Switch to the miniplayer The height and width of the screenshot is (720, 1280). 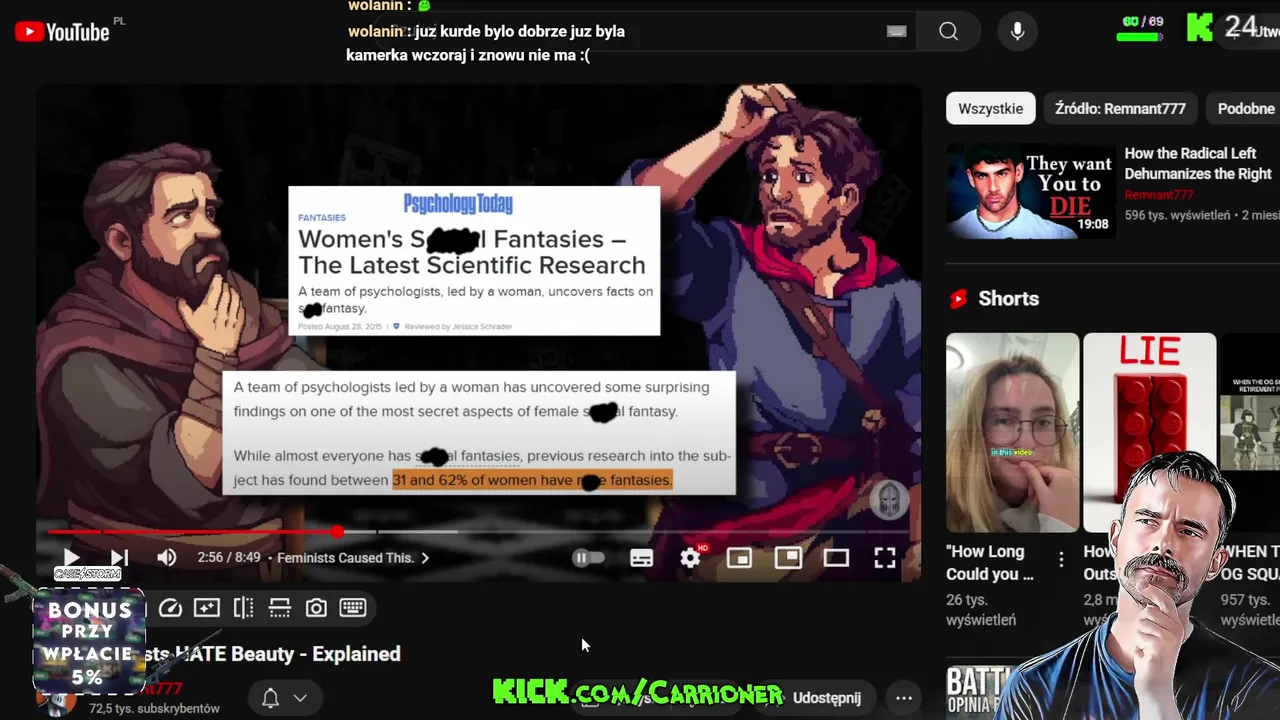point(739,558)
